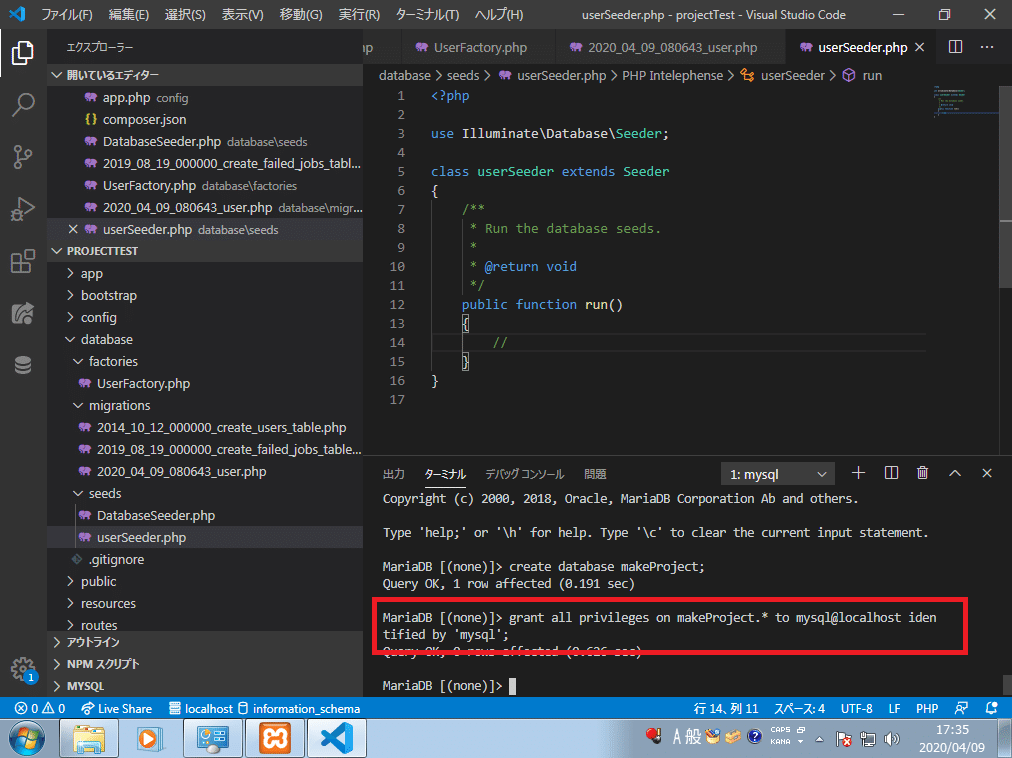Switch to 出力 panel tab
The width and height of the screenshot is (1012, 758).
(x=393, y=474)
